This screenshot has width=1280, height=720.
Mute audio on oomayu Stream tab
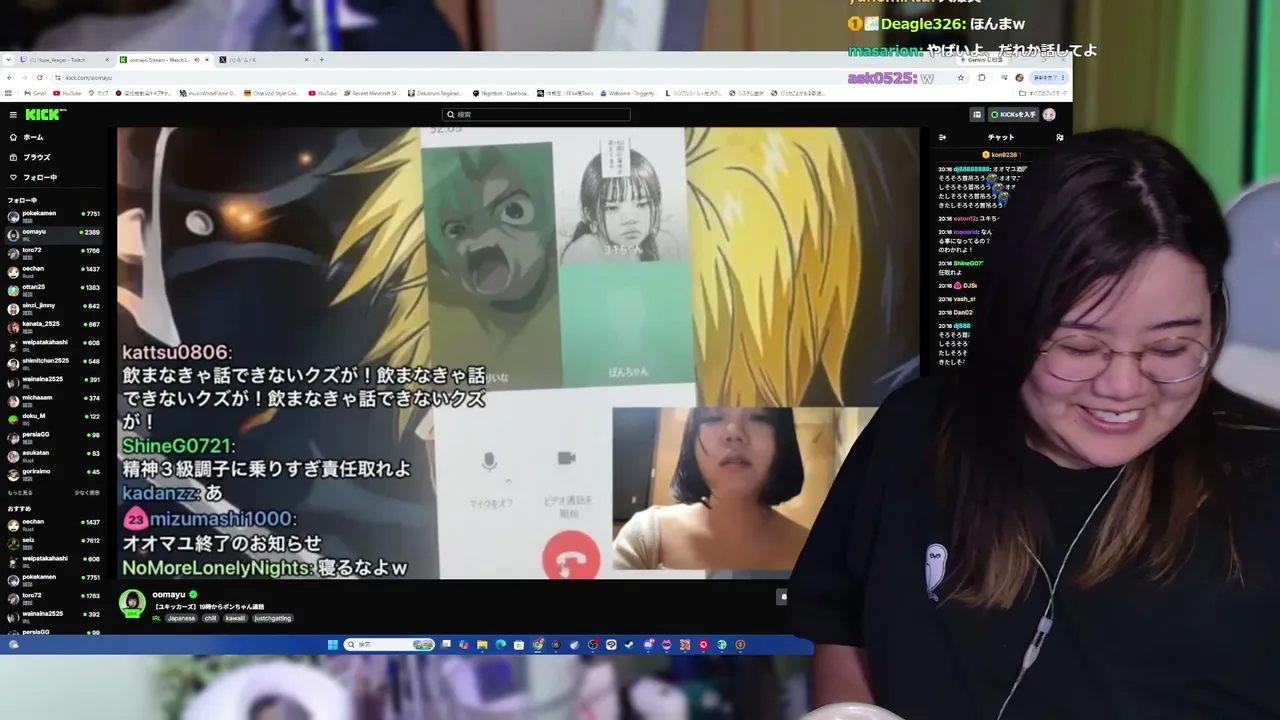196,60
